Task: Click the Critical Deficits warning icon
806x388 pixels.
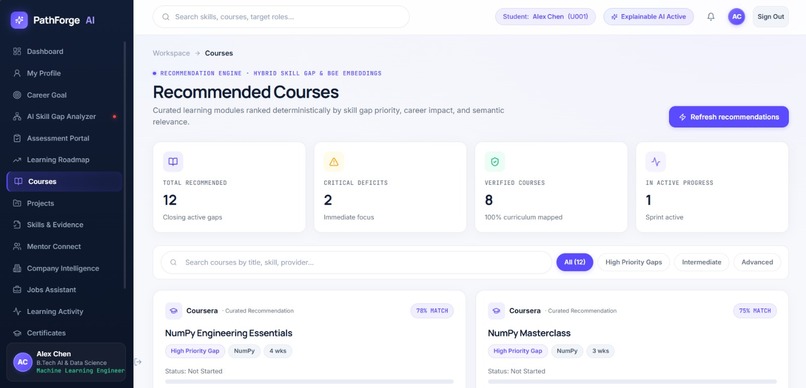Action: [x=334, y=162]
